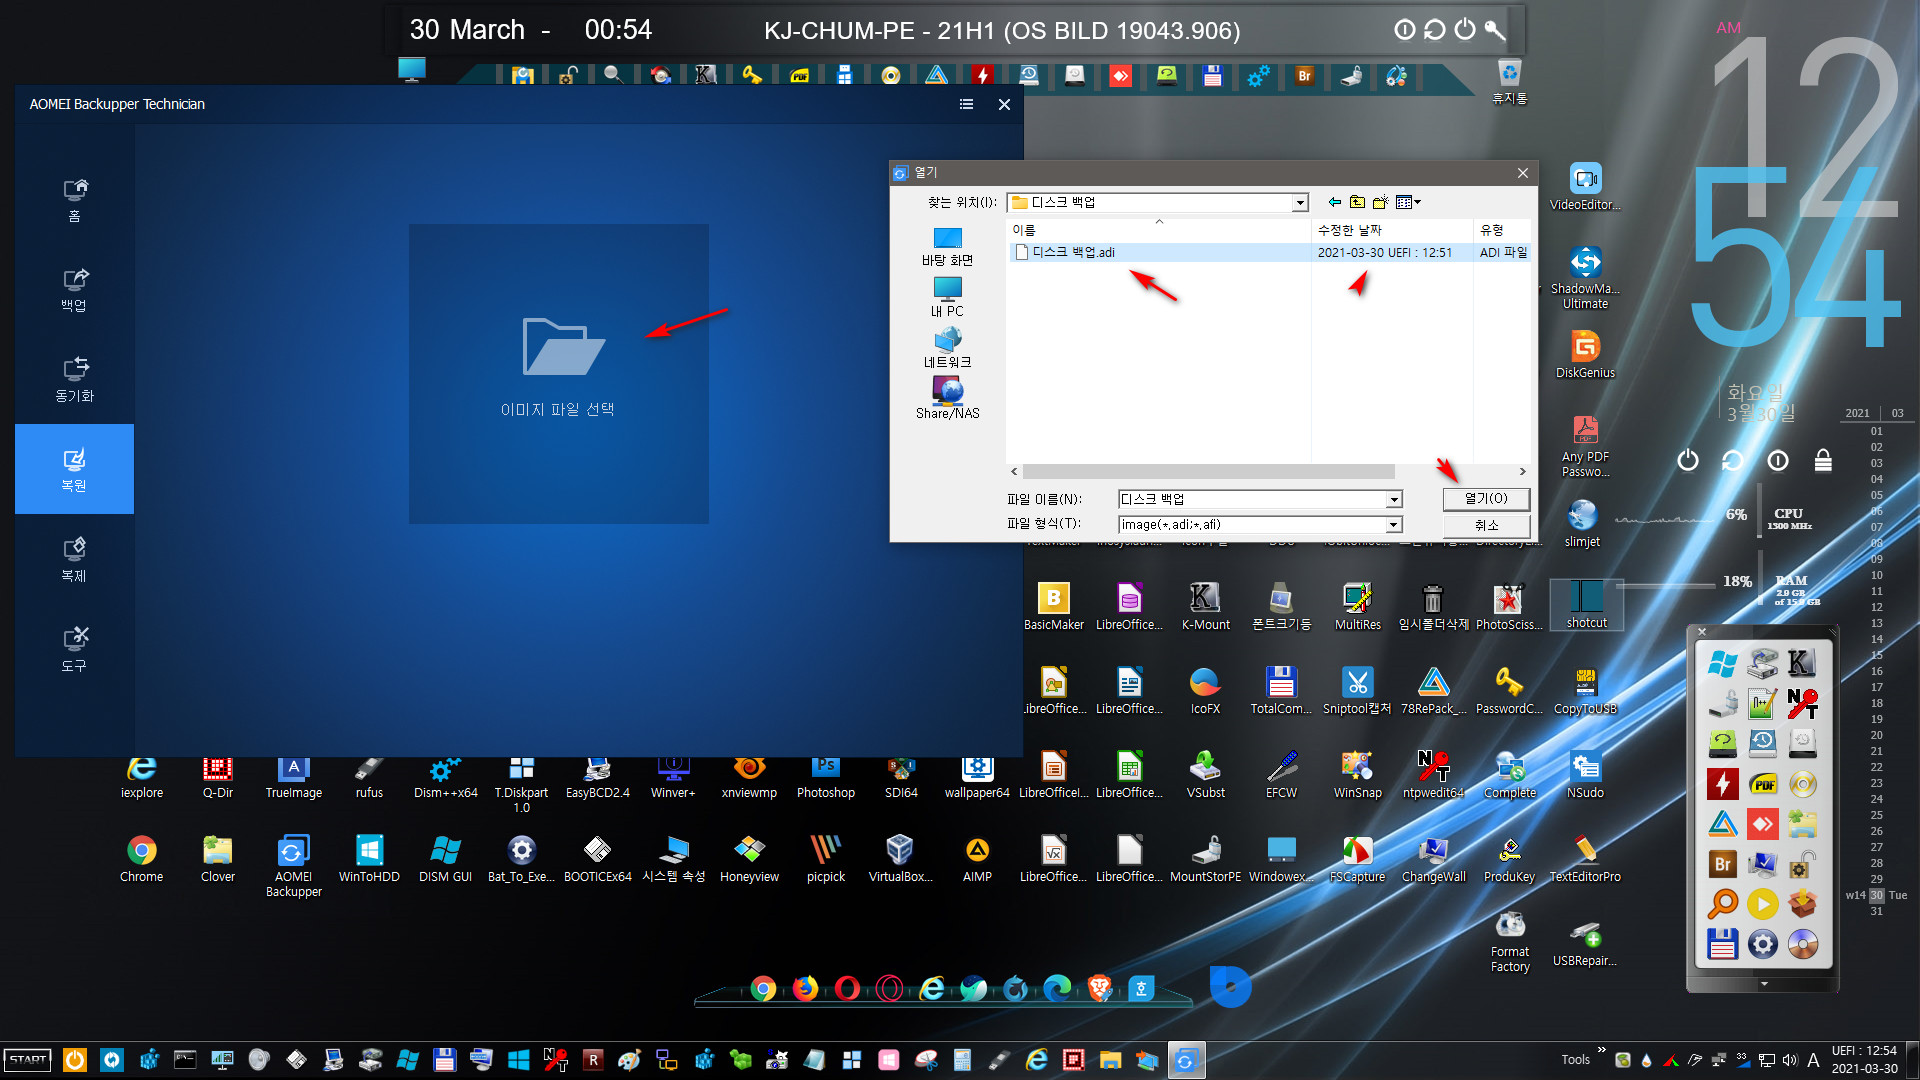Click Opera icon in bottom dock
The height and width of the screenshot is (1080, 1920).
(x=847, y=989)
